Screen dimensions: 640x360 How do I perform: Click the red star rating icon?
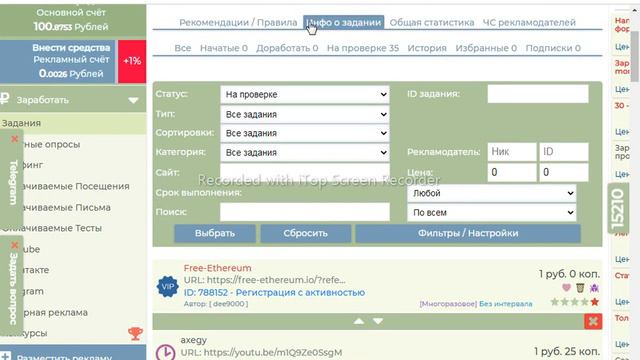(595, 302)
